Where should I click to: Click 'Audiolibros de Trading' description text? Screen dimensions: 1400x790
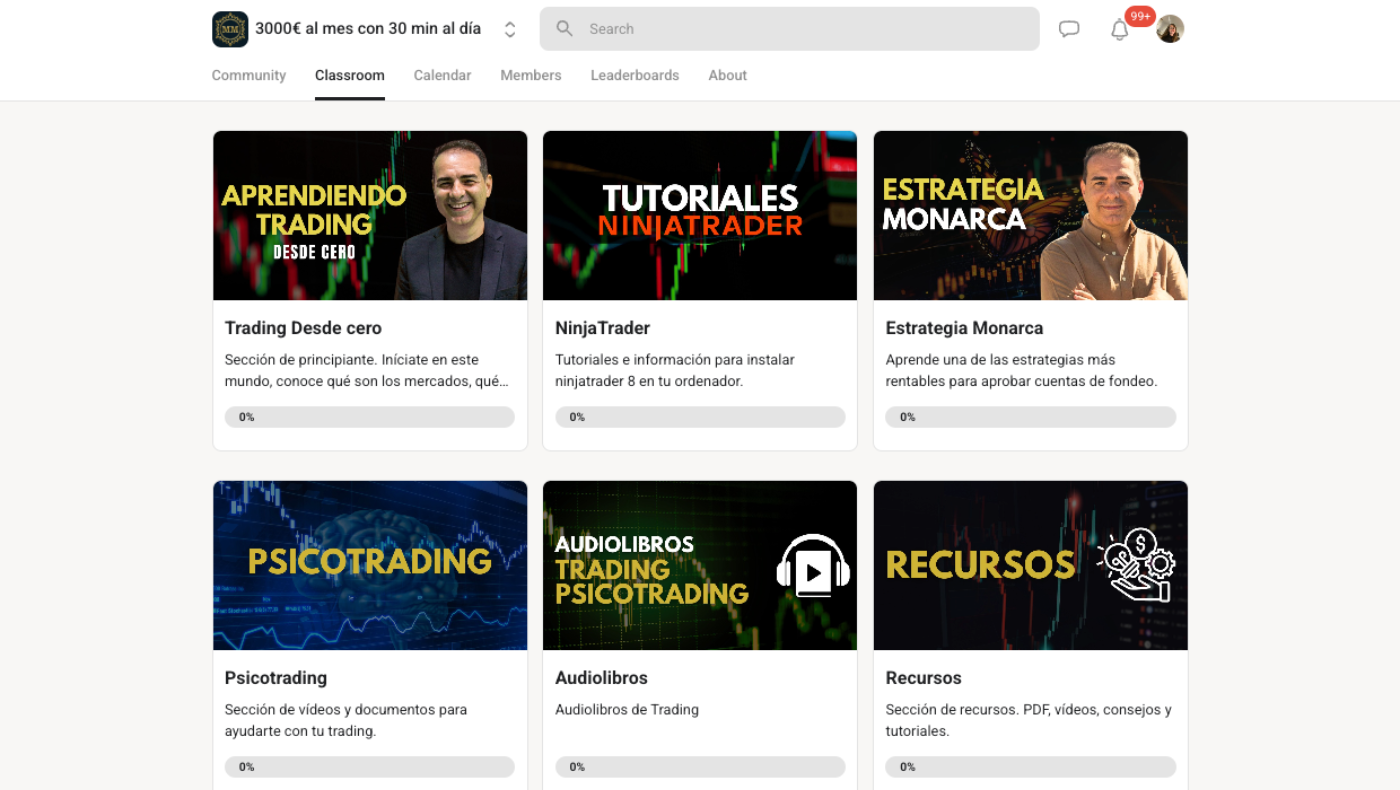[627, 709]
